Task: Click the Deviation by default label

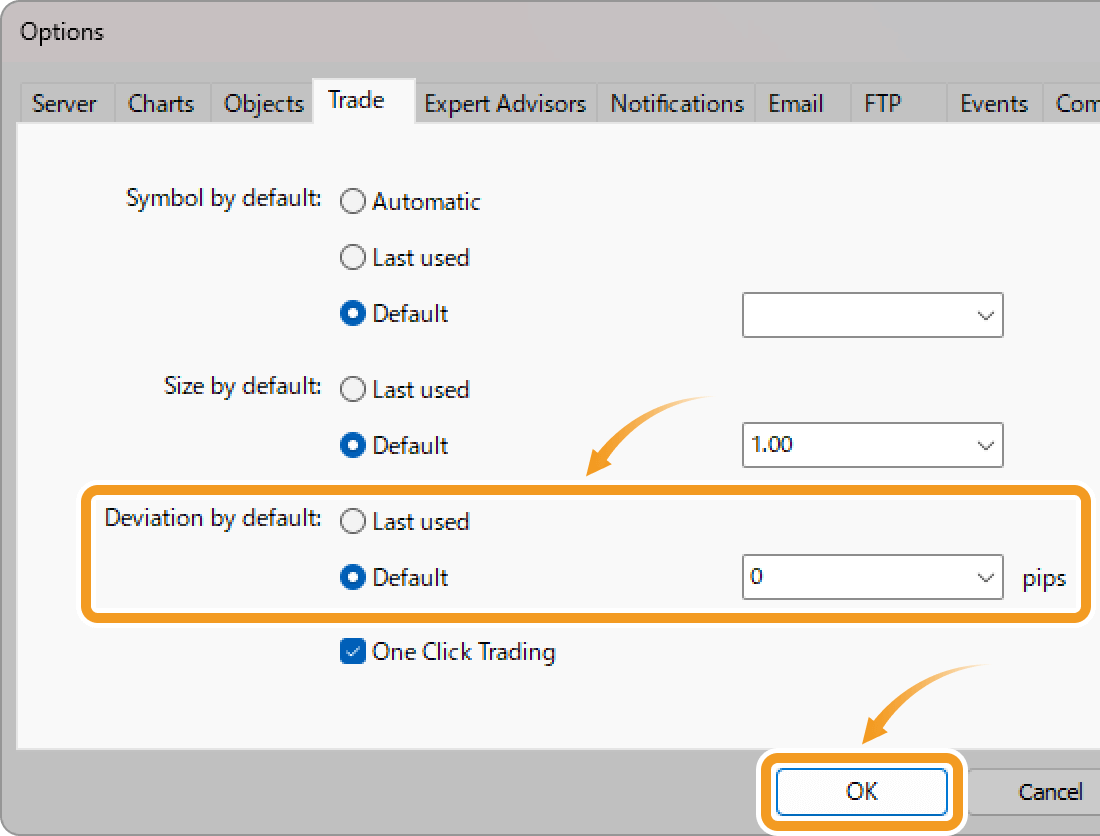Action: coord(213,518)
